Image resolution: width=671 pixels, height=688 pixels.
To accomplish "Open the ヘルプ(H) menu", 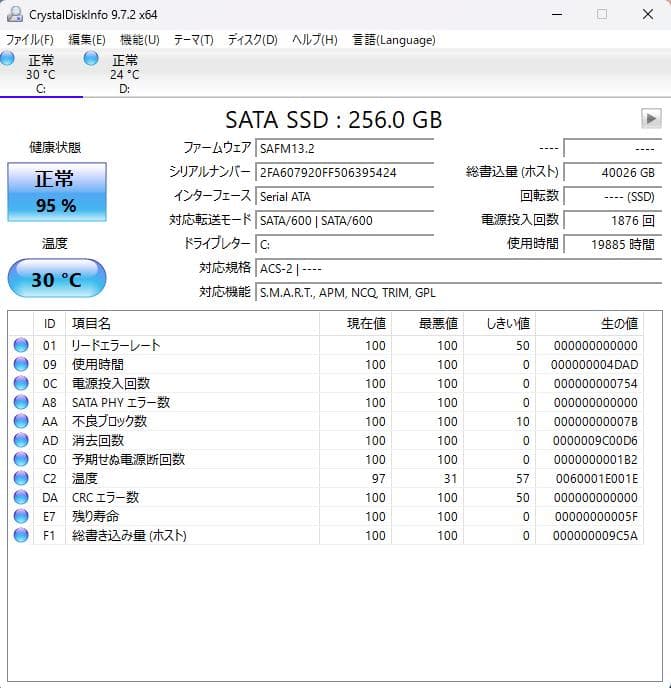I will [x=315, y=40].
